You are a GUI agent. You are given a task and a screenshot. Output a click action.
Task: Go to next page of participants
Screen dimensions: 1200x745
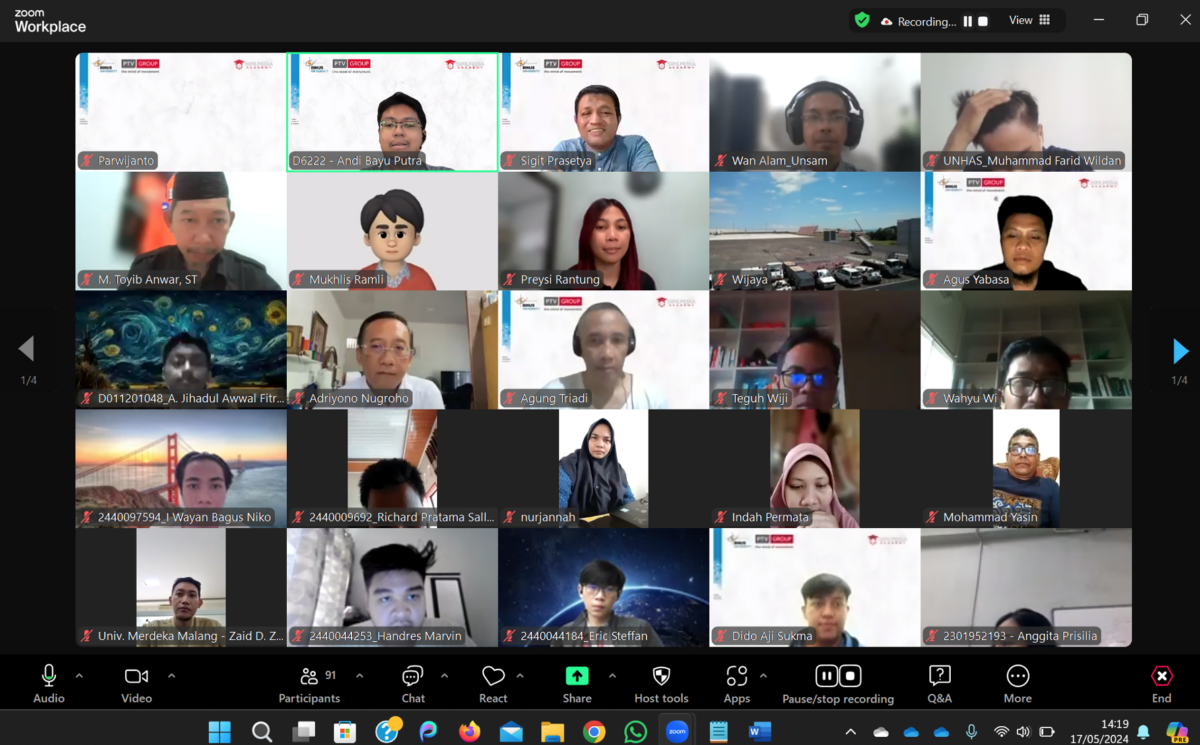[1180, 350]
